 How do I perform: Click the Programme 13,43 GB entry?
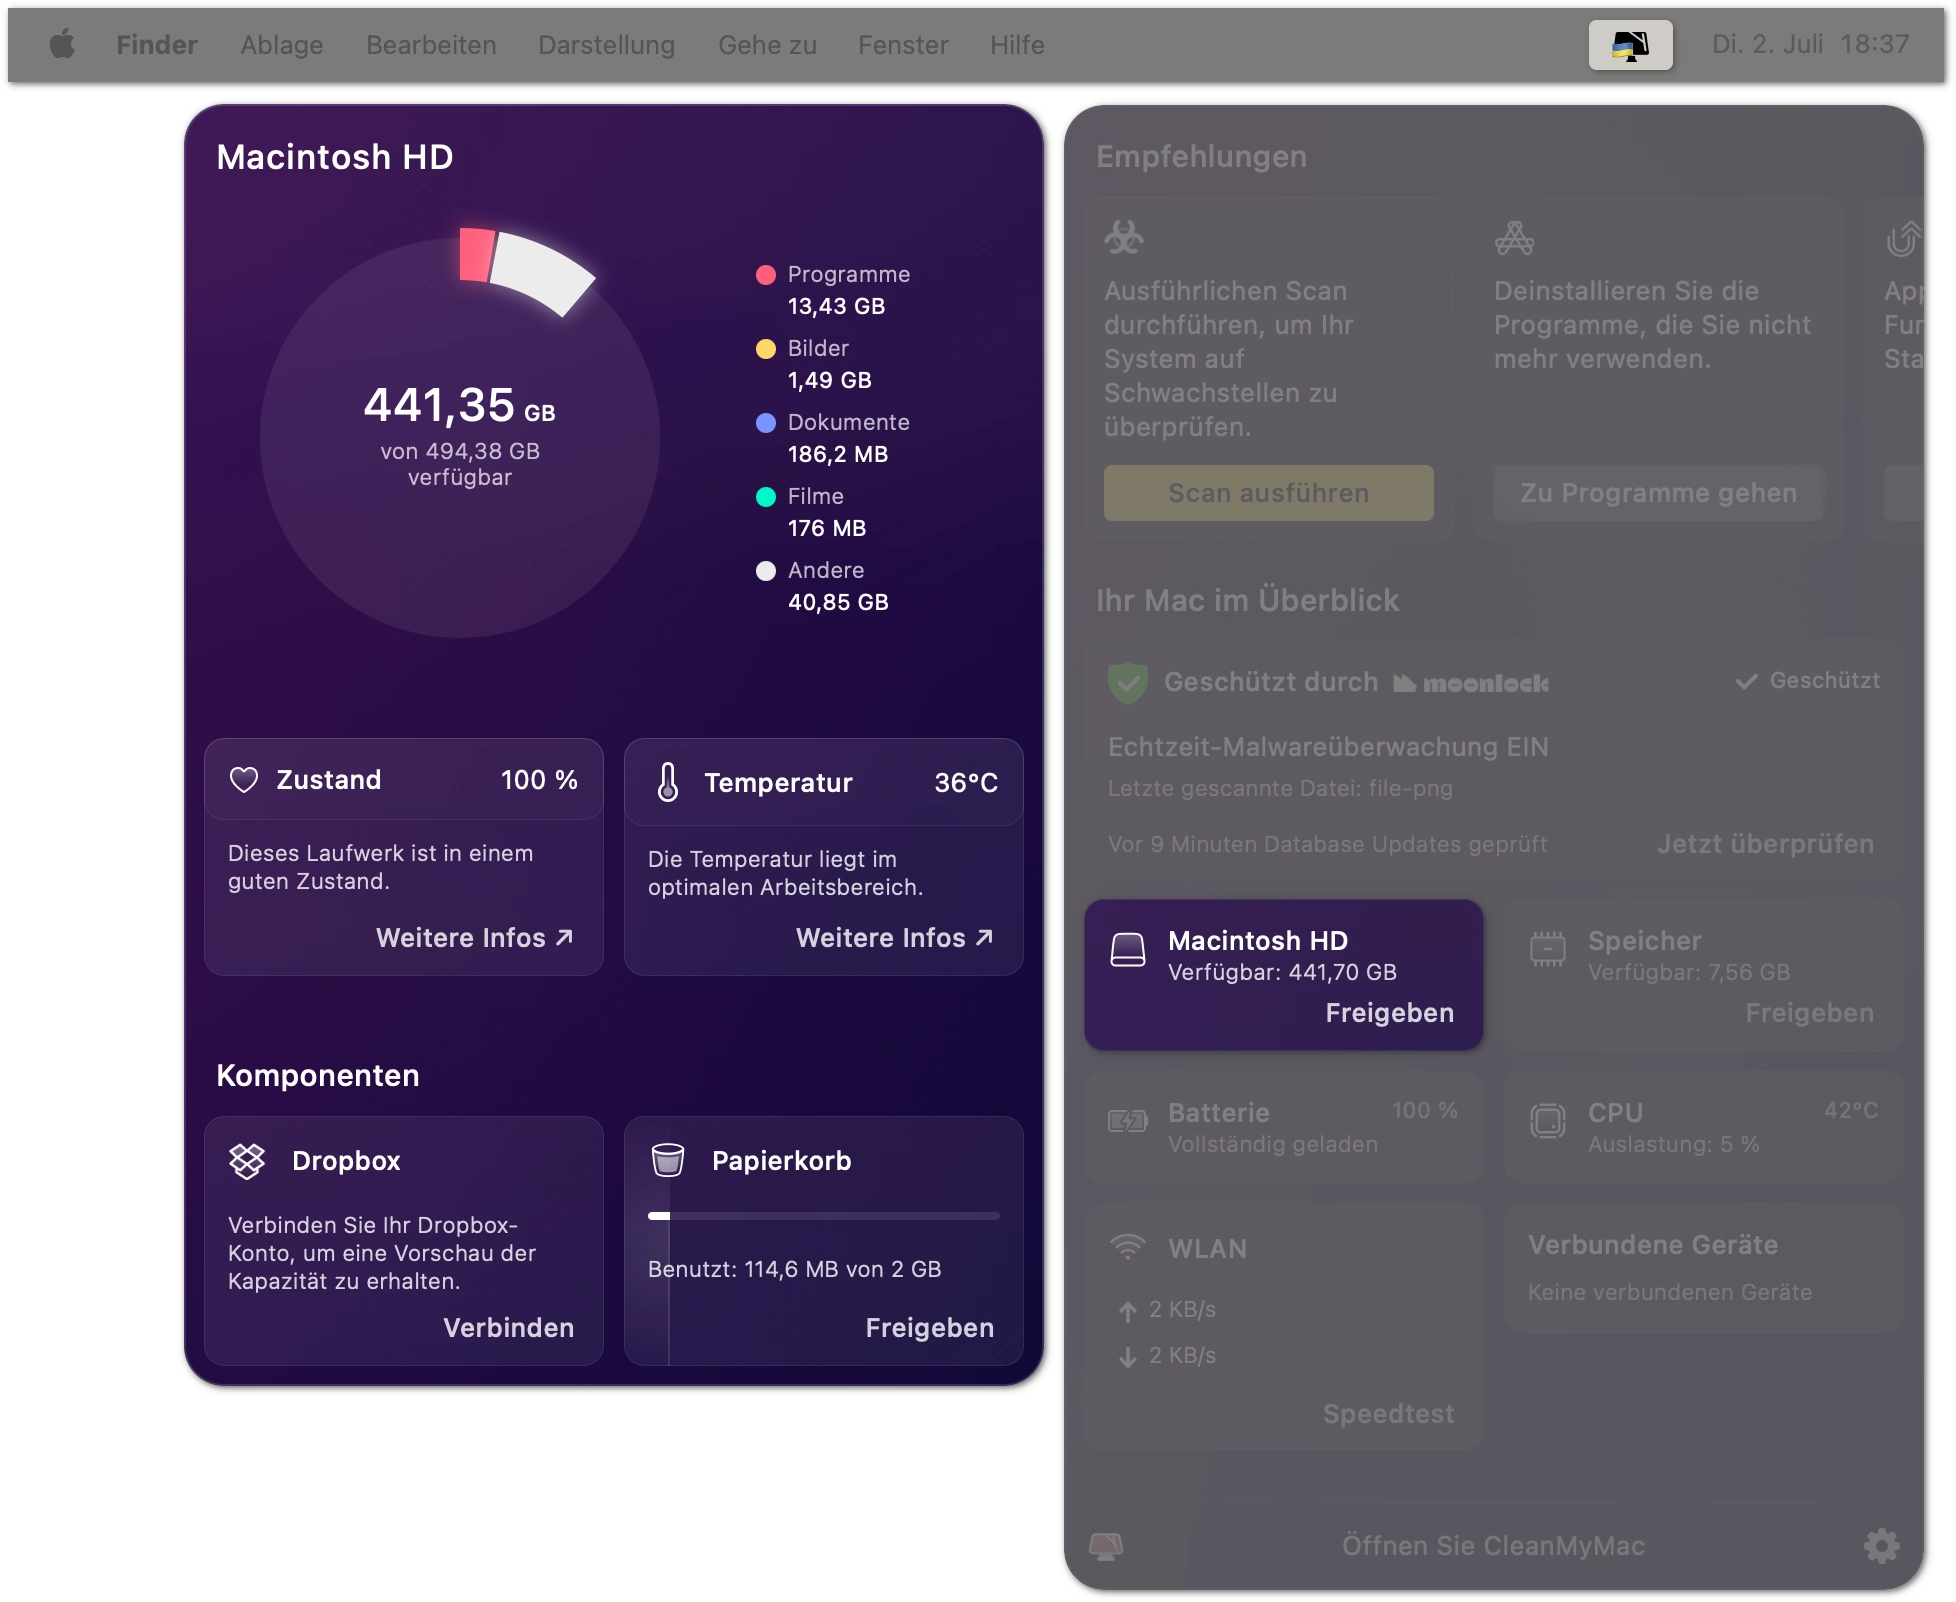849,290
